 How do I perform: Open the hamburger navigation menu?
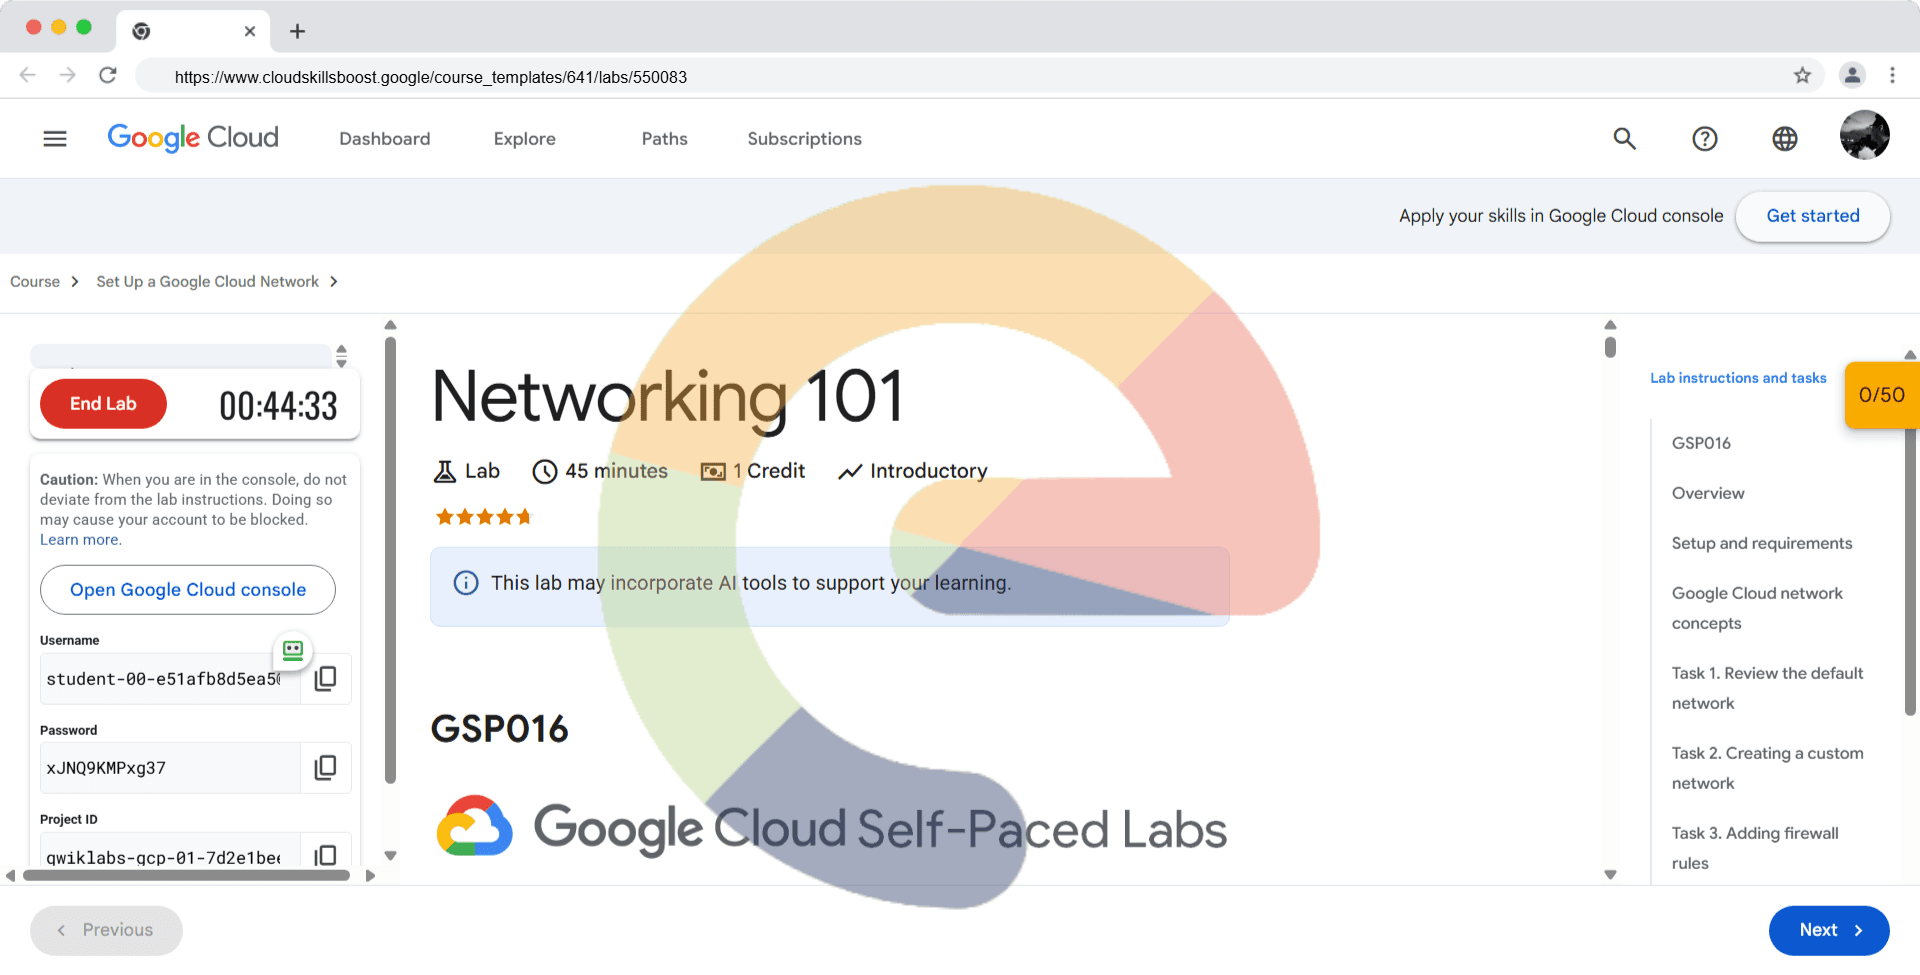coord(55,139)
